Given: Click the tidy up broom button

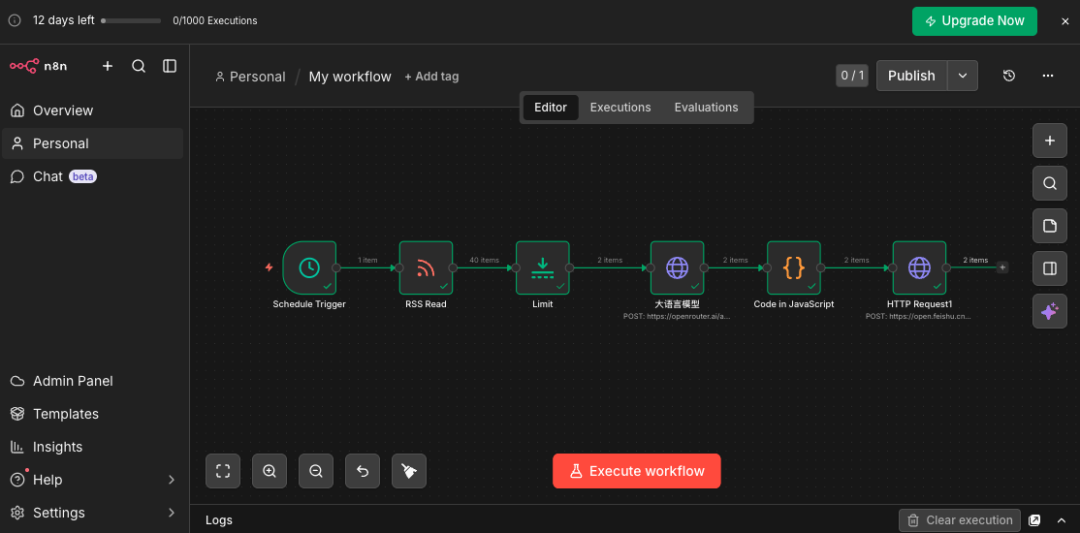Looking at the screenshot, I should click(409, 471).
